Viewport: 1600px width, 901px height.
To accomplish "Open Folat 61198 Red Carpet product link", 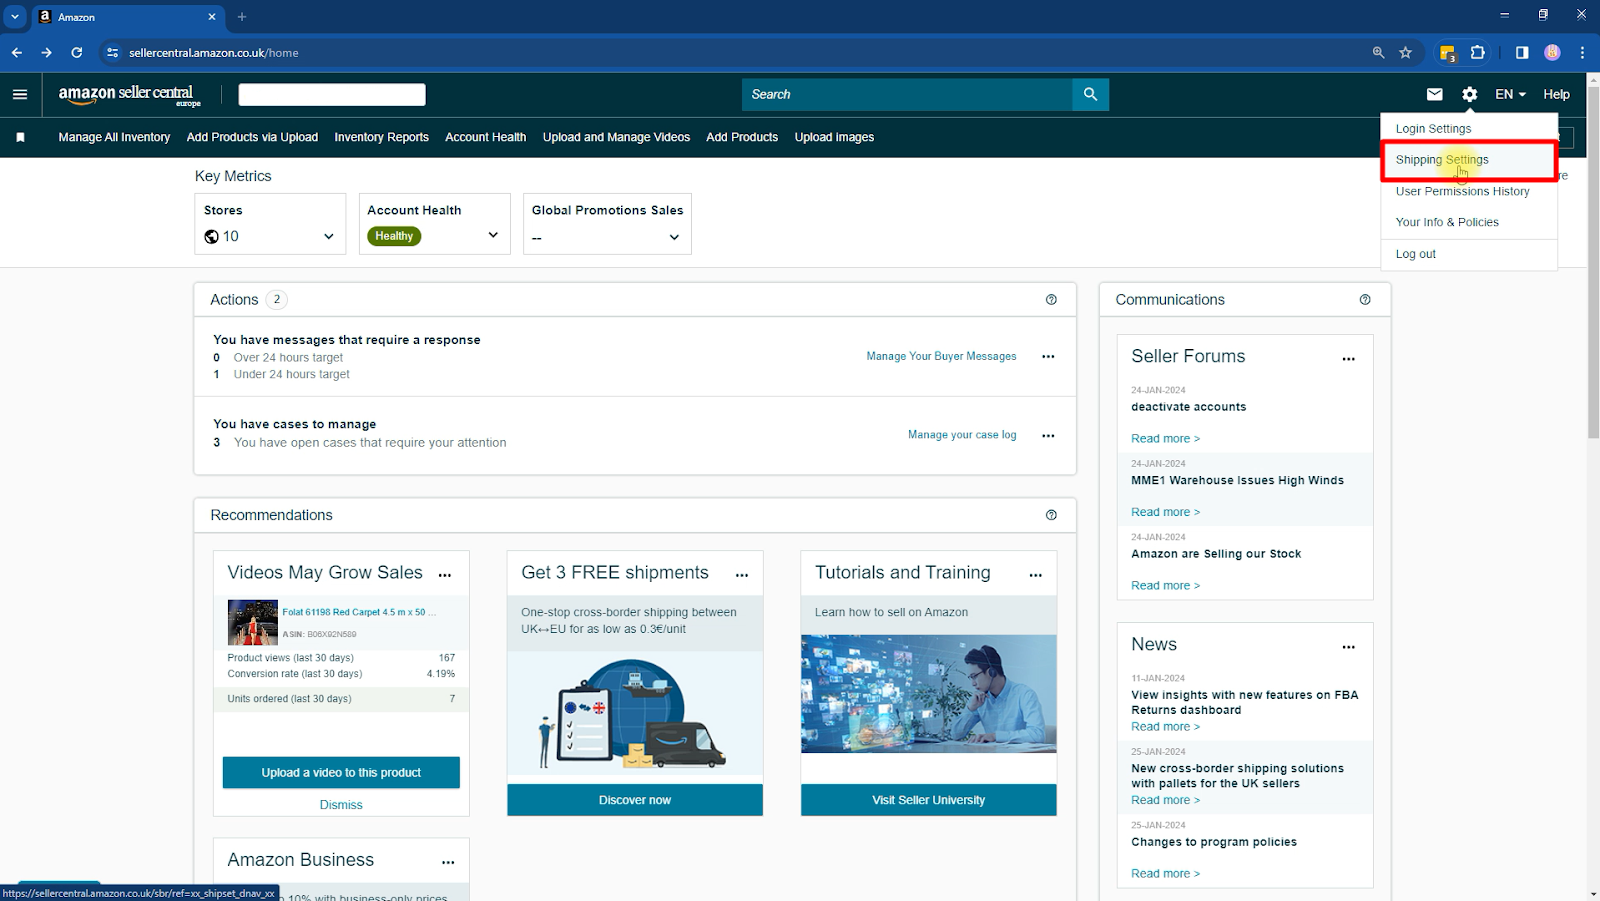I will 358,612.
